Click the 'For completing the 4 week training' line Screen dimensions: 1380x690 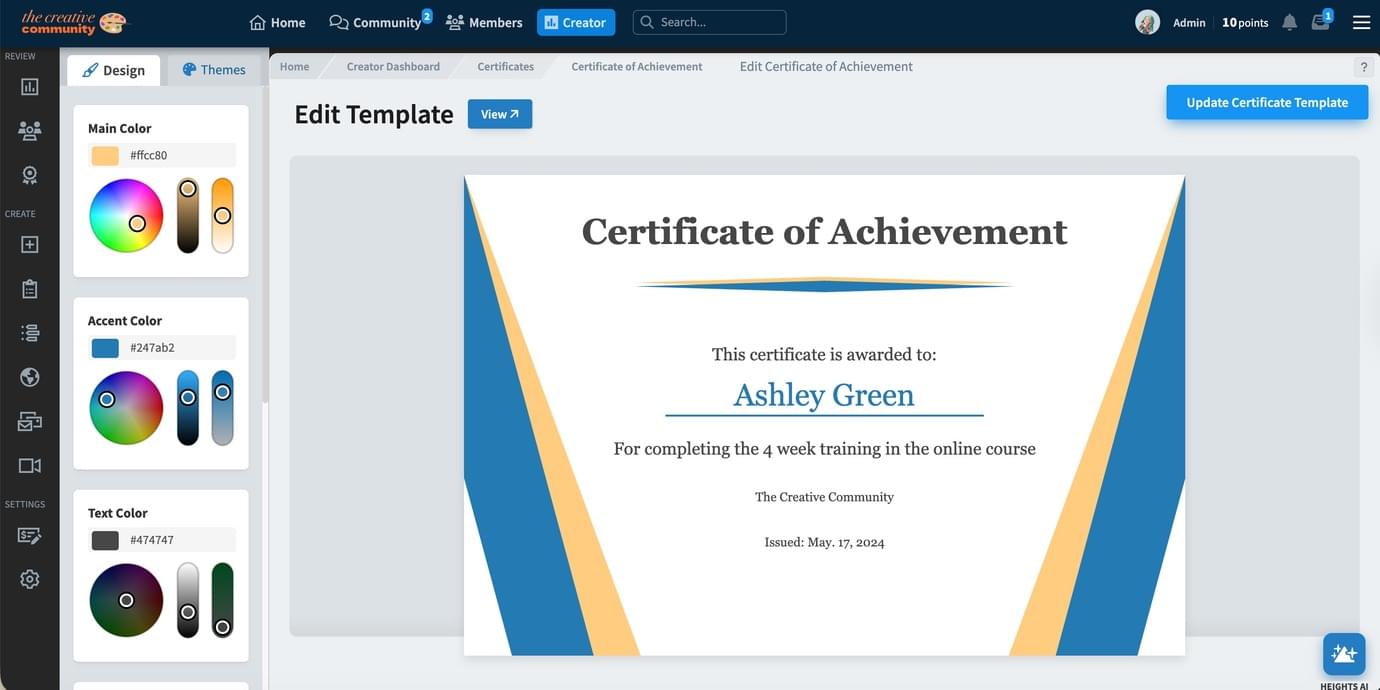[824, 449]
